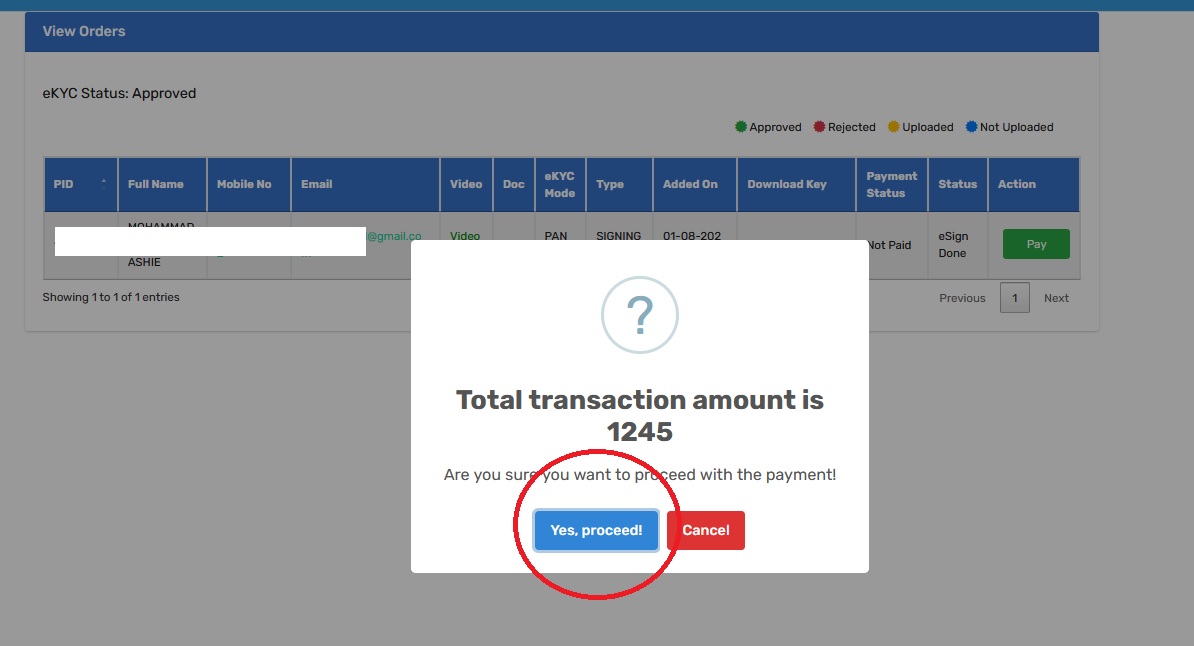Open the green Video link in row
The height and width of the screenshot is (646, 1194).
465,237
